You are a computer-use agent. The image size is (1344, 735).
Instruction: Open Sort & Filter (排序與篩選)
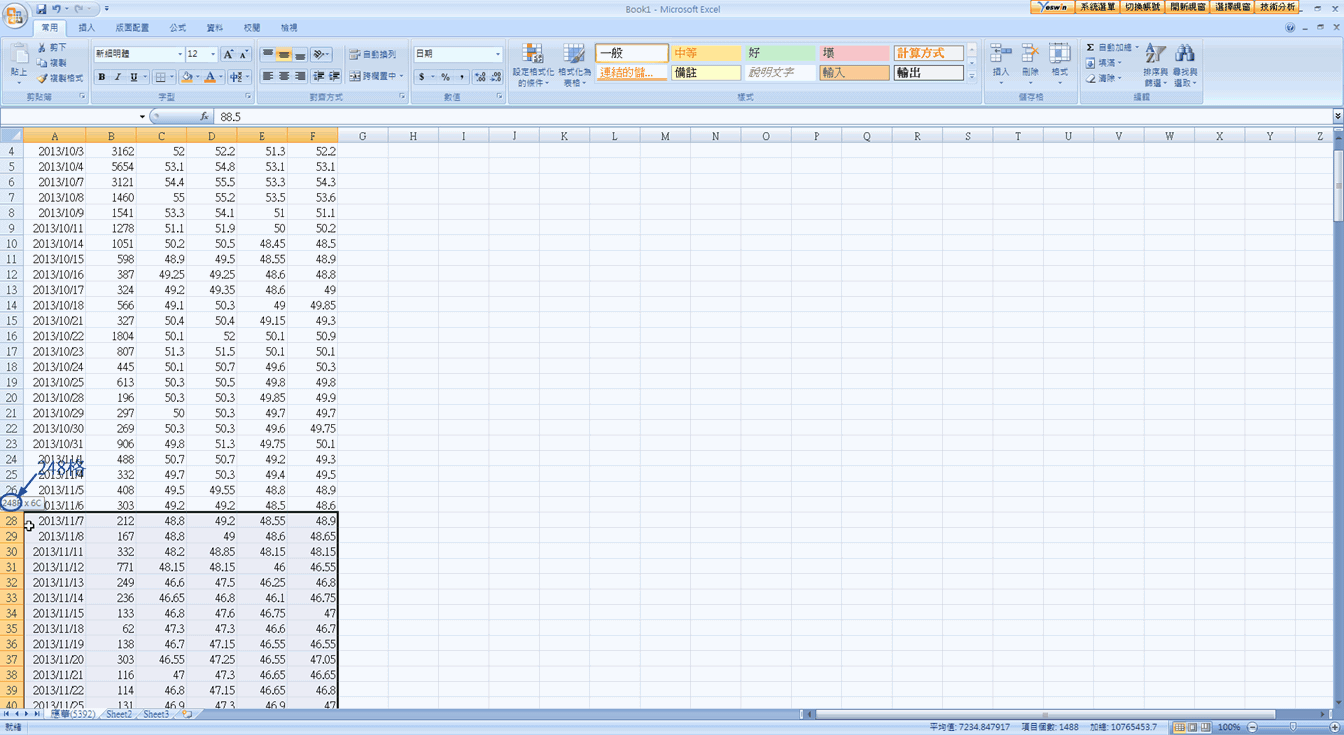(x=1156, y=65)
